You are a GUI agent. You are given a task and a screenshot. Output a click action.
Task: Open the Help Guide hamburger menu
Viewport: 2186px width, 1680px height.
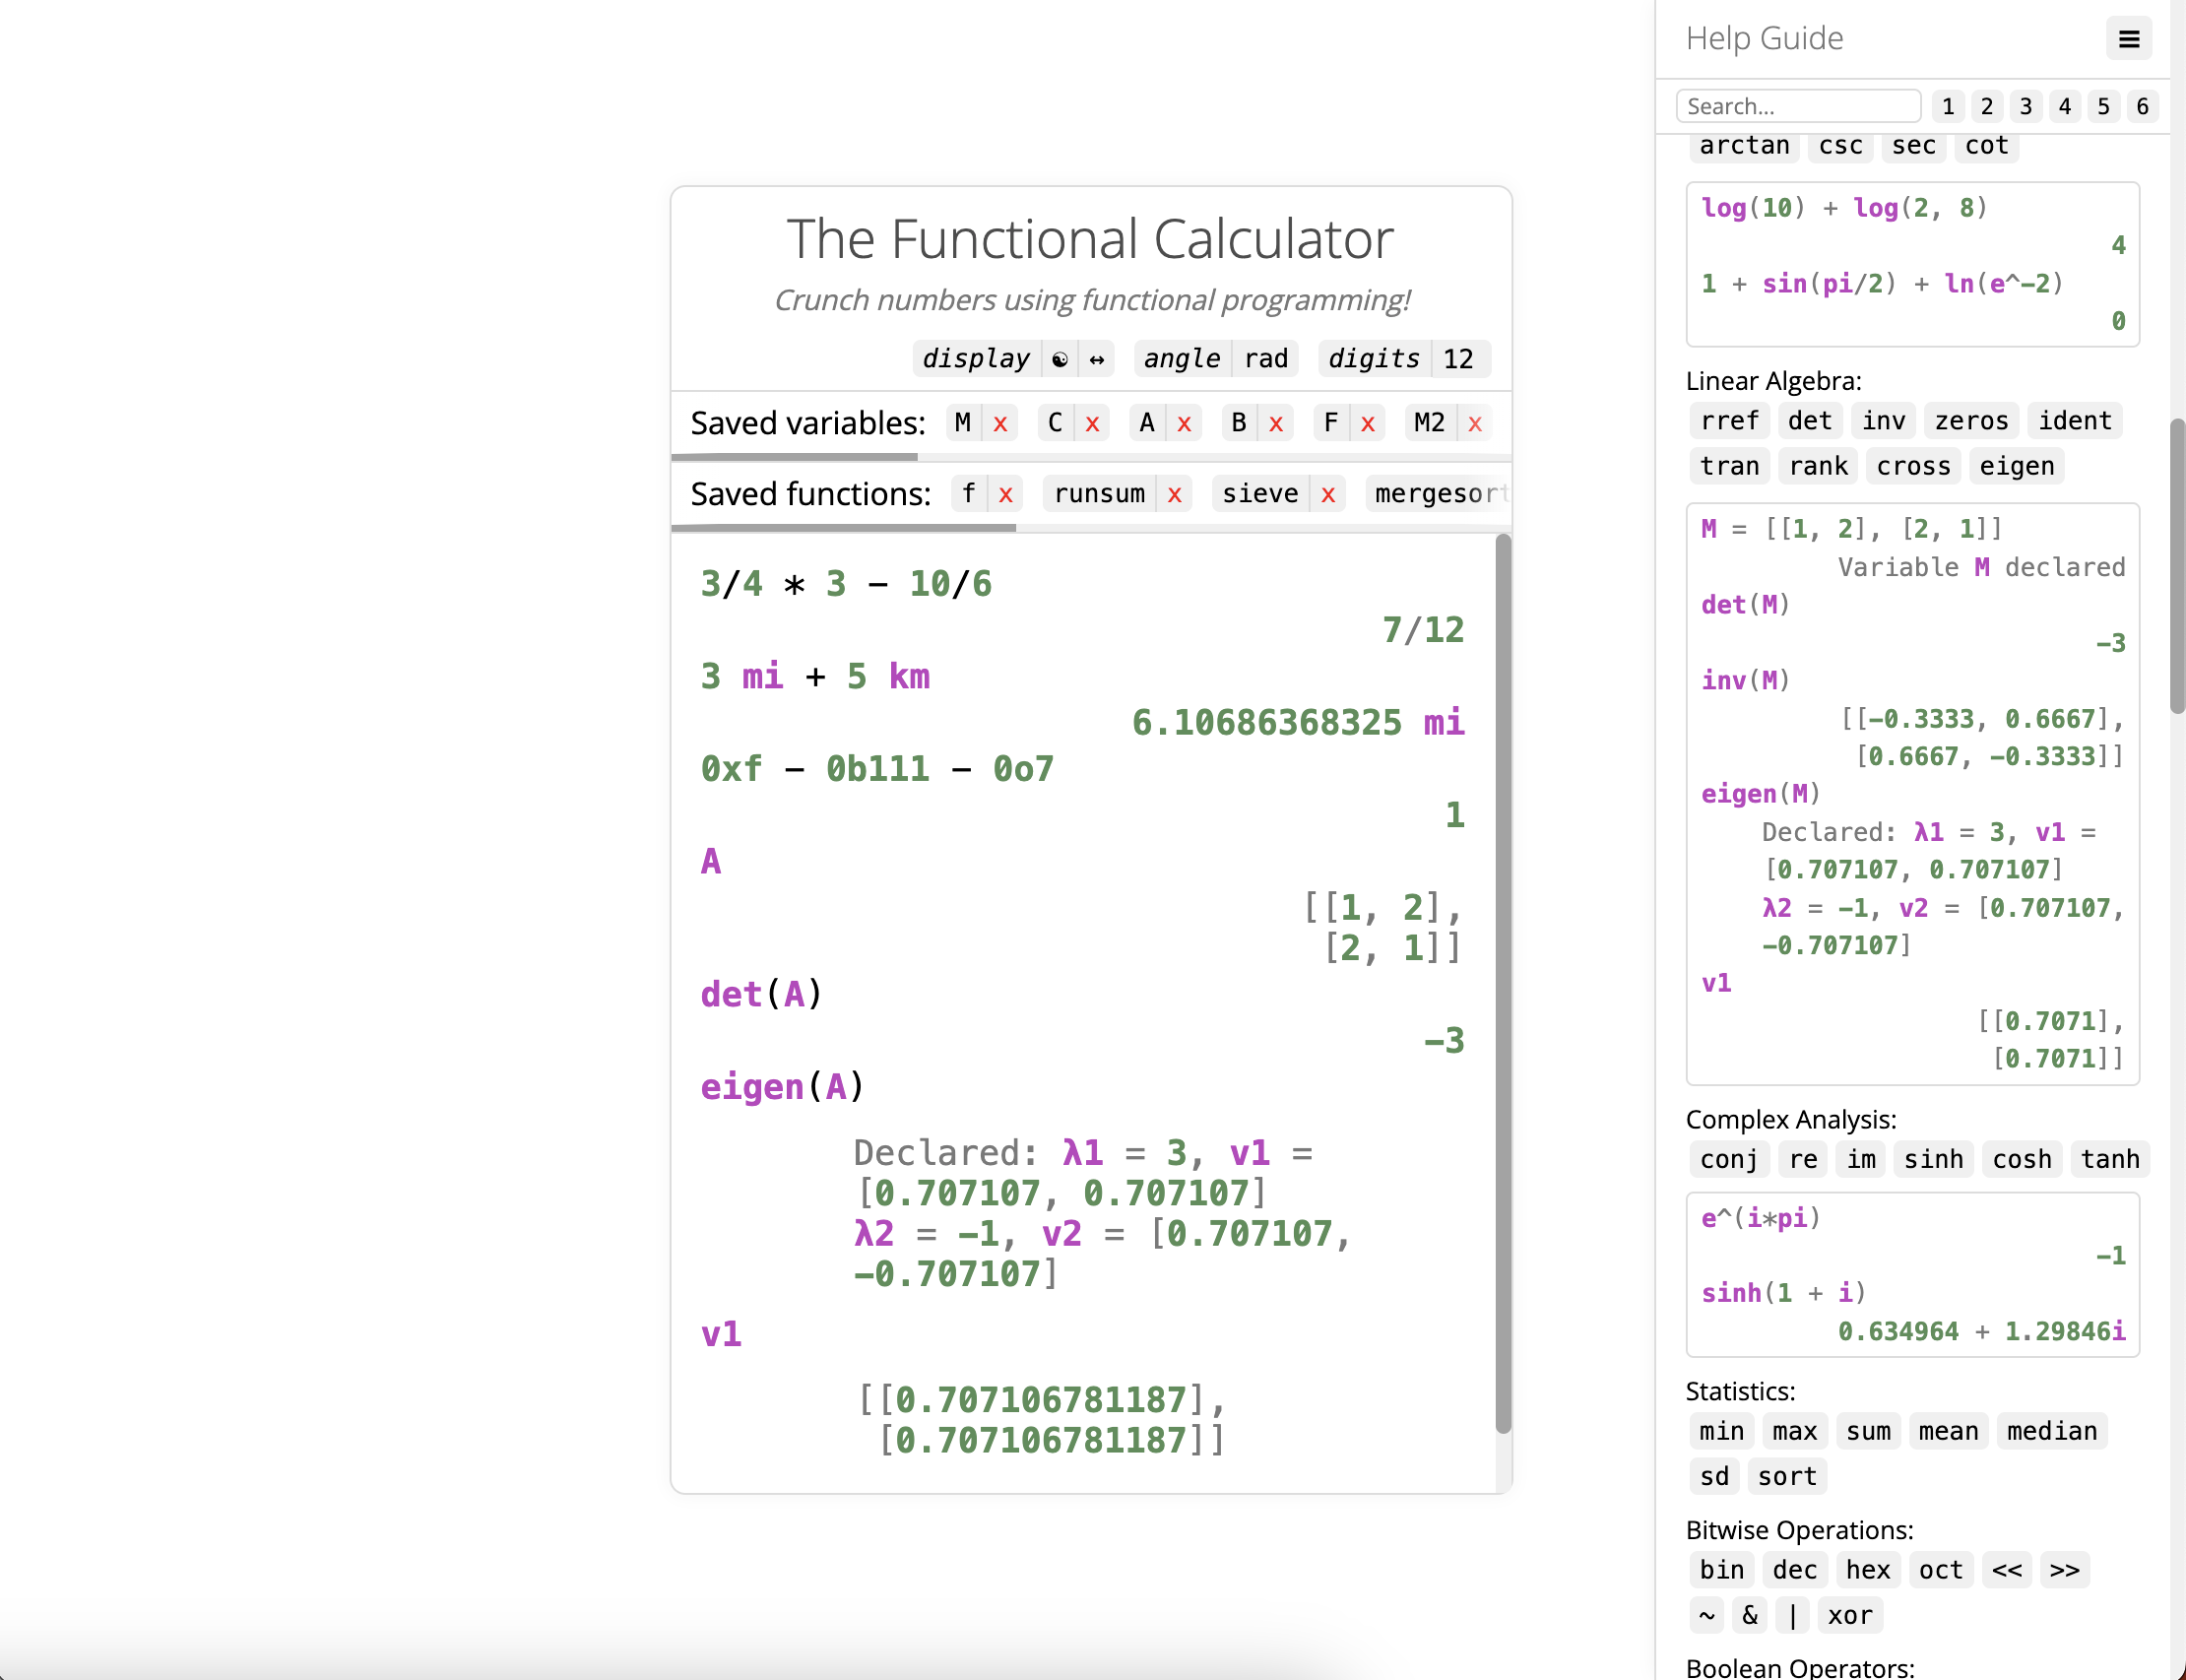click(x=2128, y=39)
